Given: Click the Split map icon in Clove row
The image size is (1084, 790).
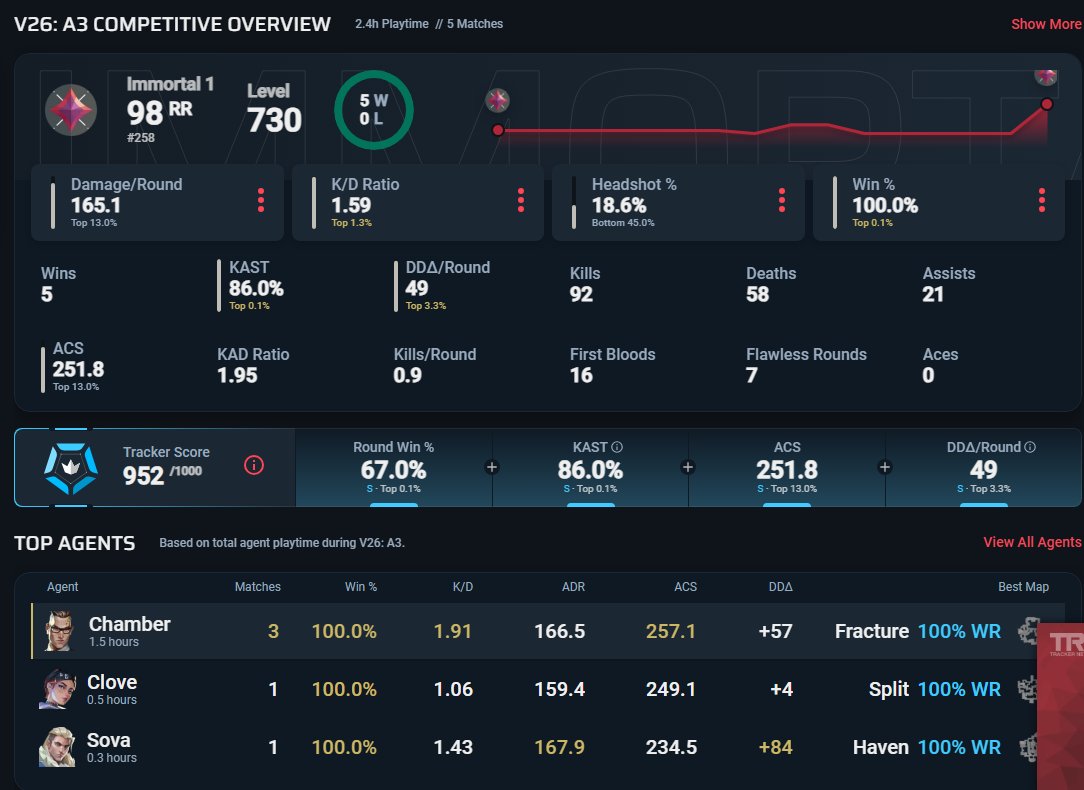Looking at the screenshot, I should point(1027,689).
